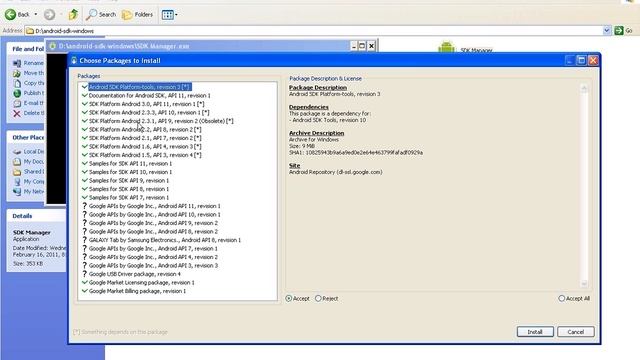
Task: Choose the Reject radio button
Action: point(318,299)
